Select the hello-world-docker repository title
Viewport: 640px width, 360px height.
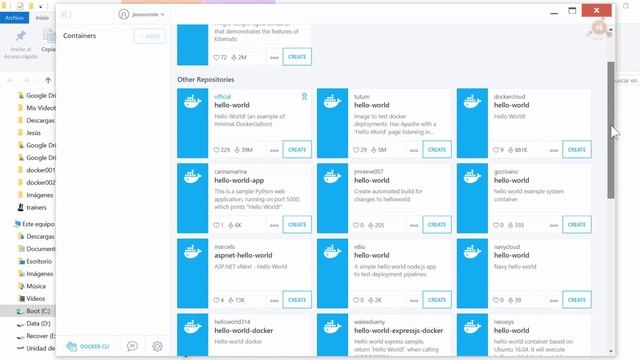(244, 330)
